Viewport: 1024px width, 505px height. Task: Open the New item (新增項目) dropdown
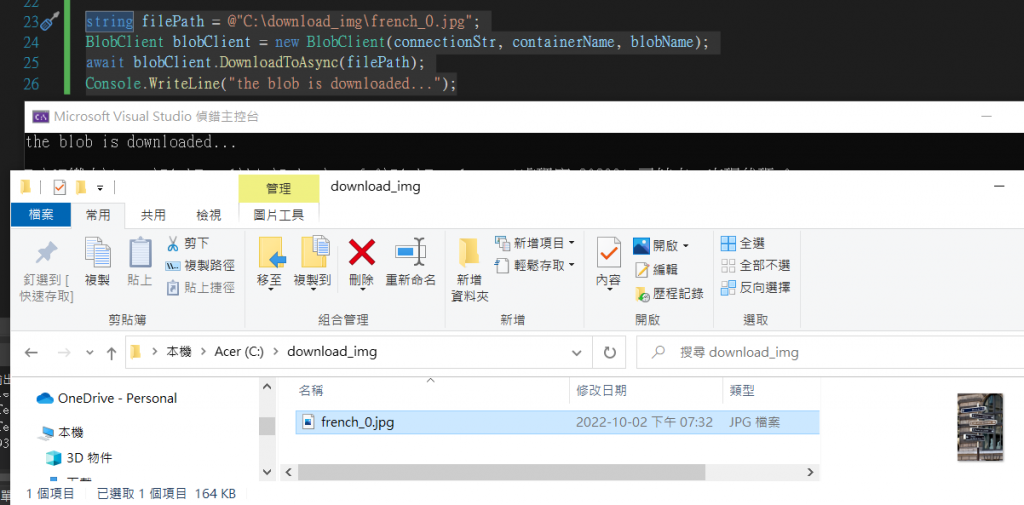[x=535, y=243]
